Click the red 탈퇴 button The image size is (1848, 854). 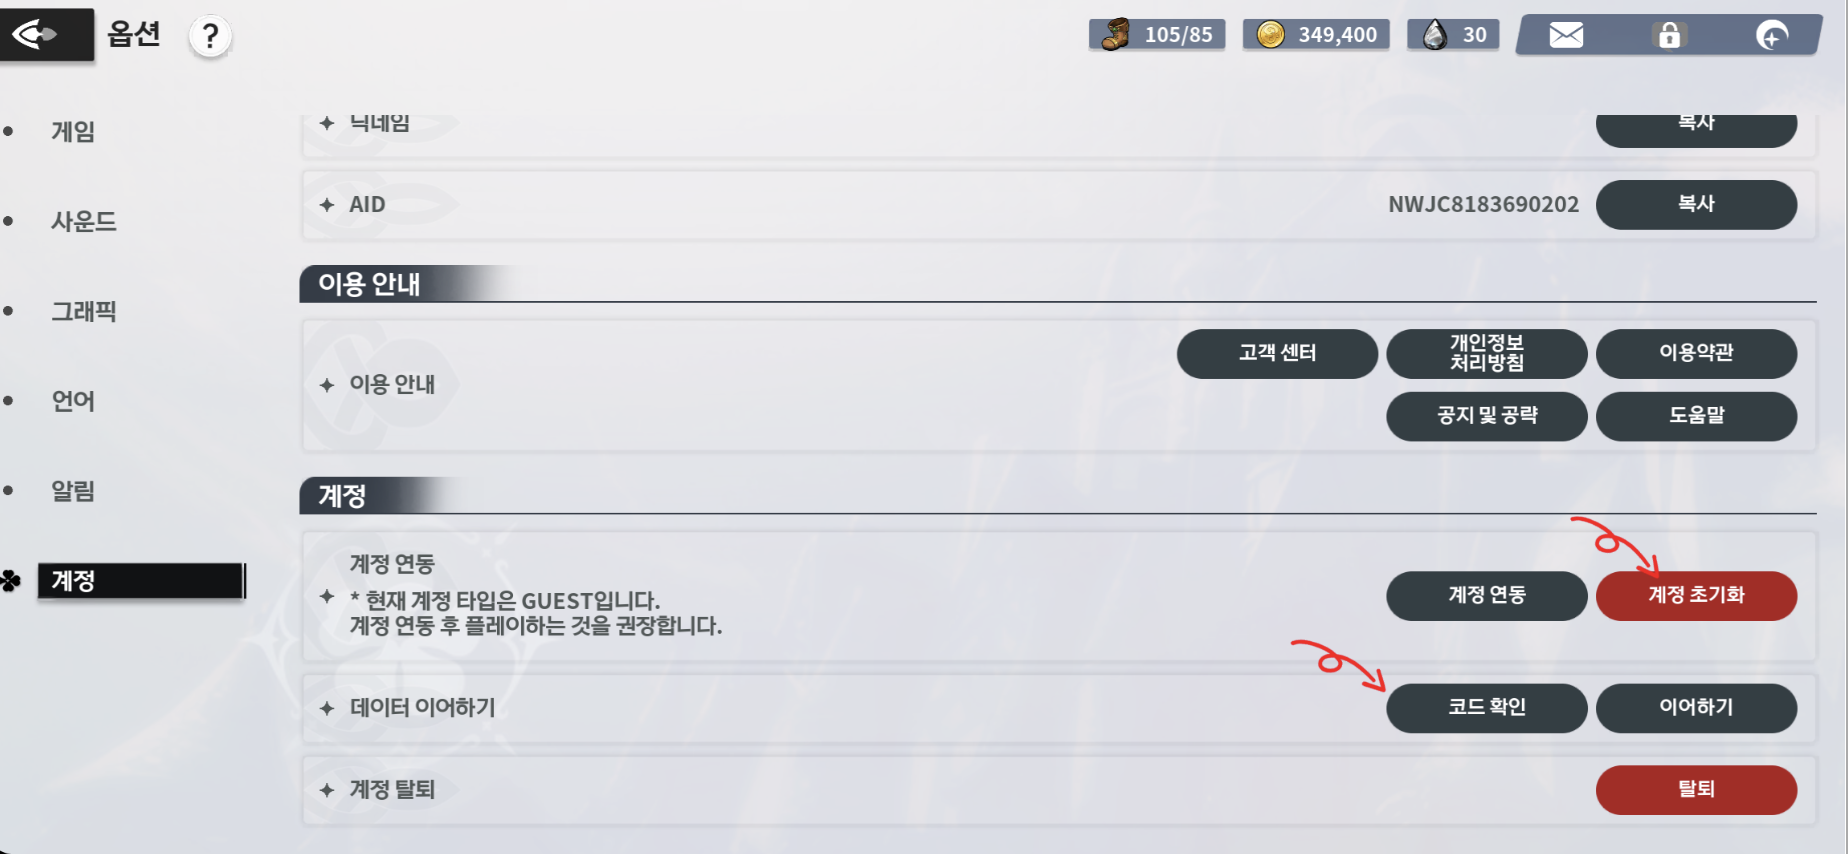click(x=1696, y=789)
